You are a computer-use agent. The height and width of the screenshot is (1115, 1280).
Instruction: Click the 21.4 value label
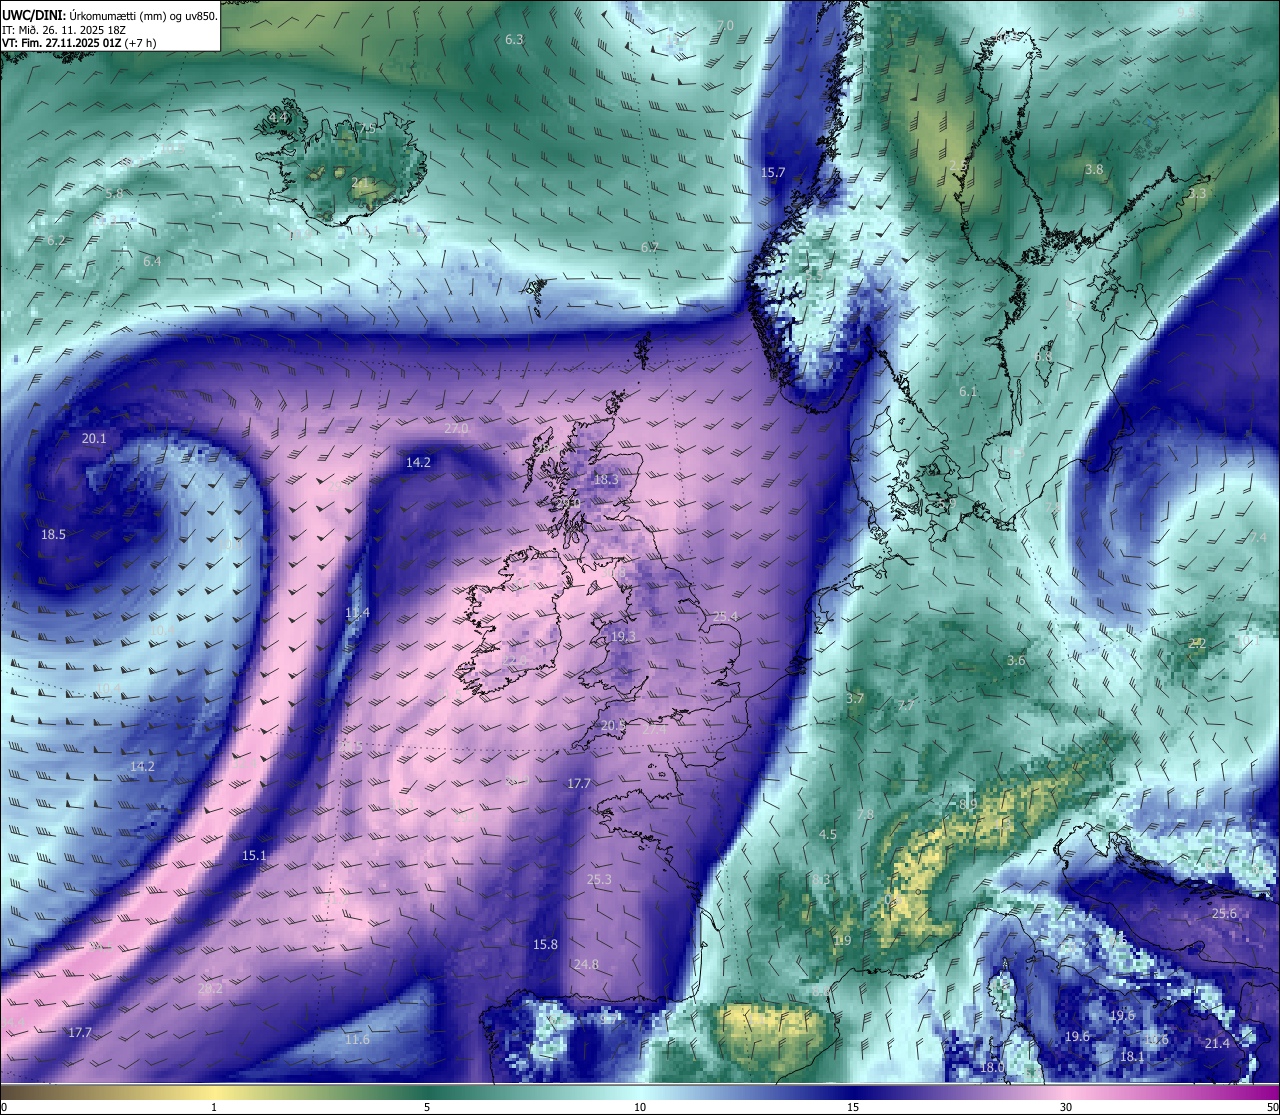tap(1217, 1043)
